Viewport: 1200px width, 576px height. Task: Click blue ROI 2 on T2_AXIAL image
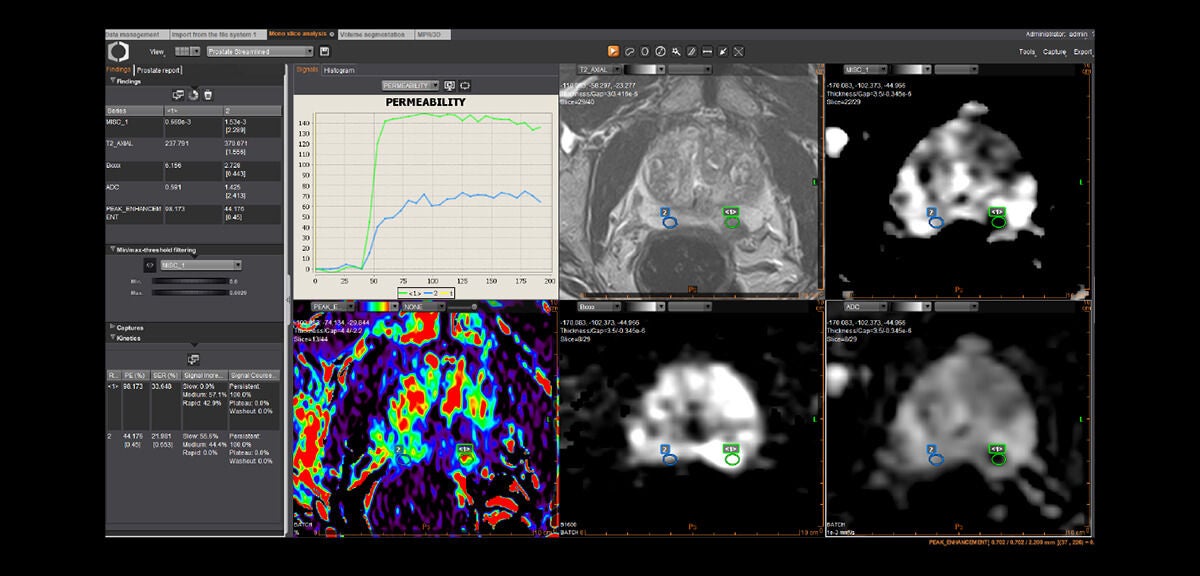(670, 222)
